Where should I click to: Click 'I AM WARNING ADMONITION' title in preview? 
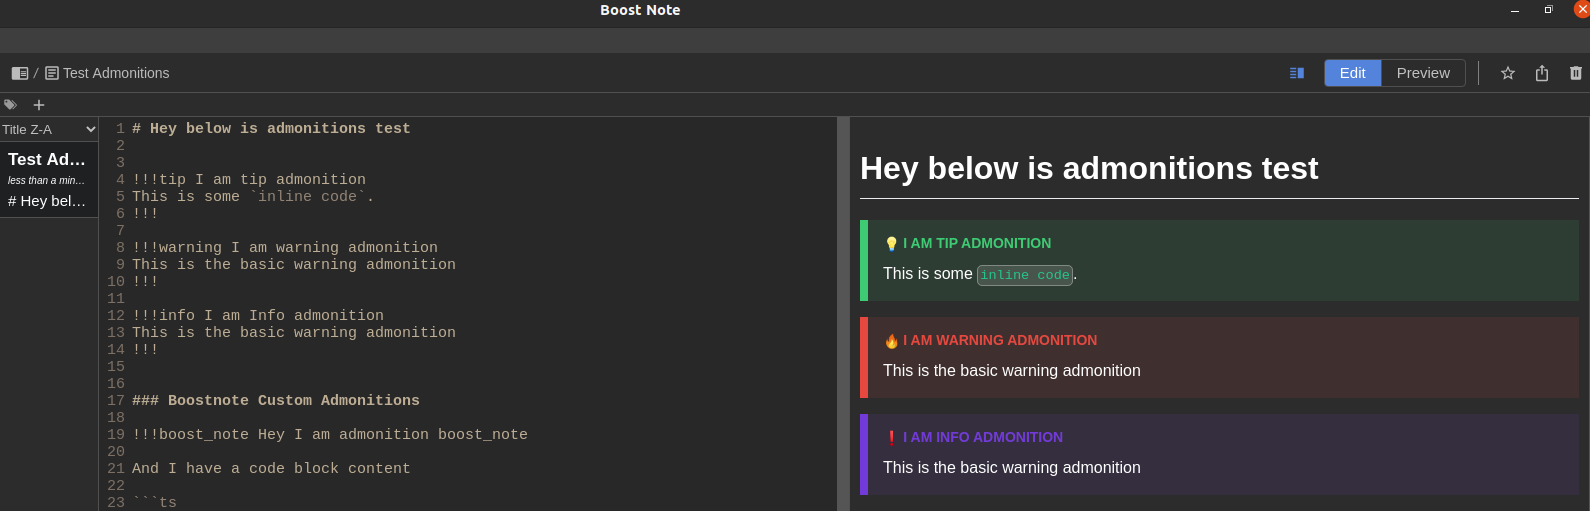pyautogui.click(x=1000, y=340)
